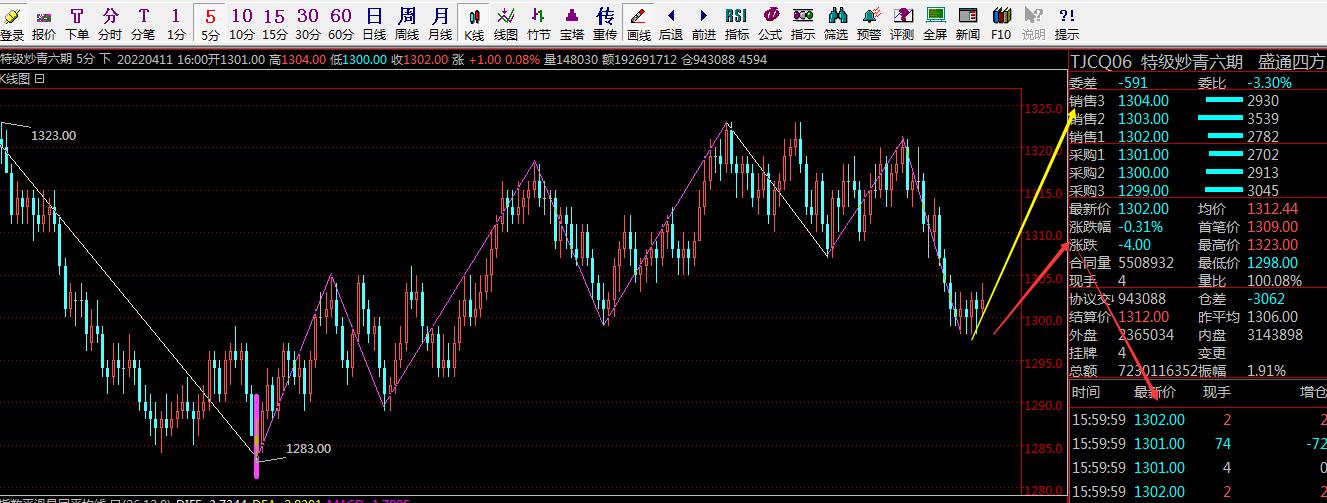Image resolution: width=1327 pixels, height=503 pixels.
Task: Open the 新闻 news panel
Action: (x=968, y=22)
